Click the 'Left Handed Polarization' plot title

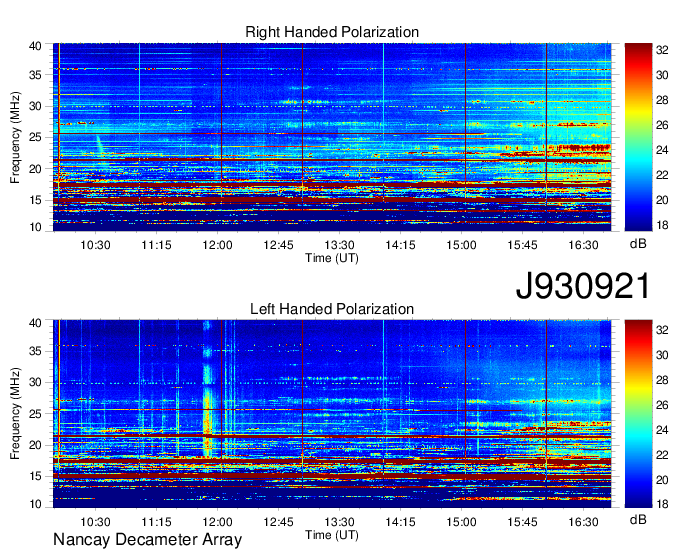pyautogui.click(x=332, y=309)
